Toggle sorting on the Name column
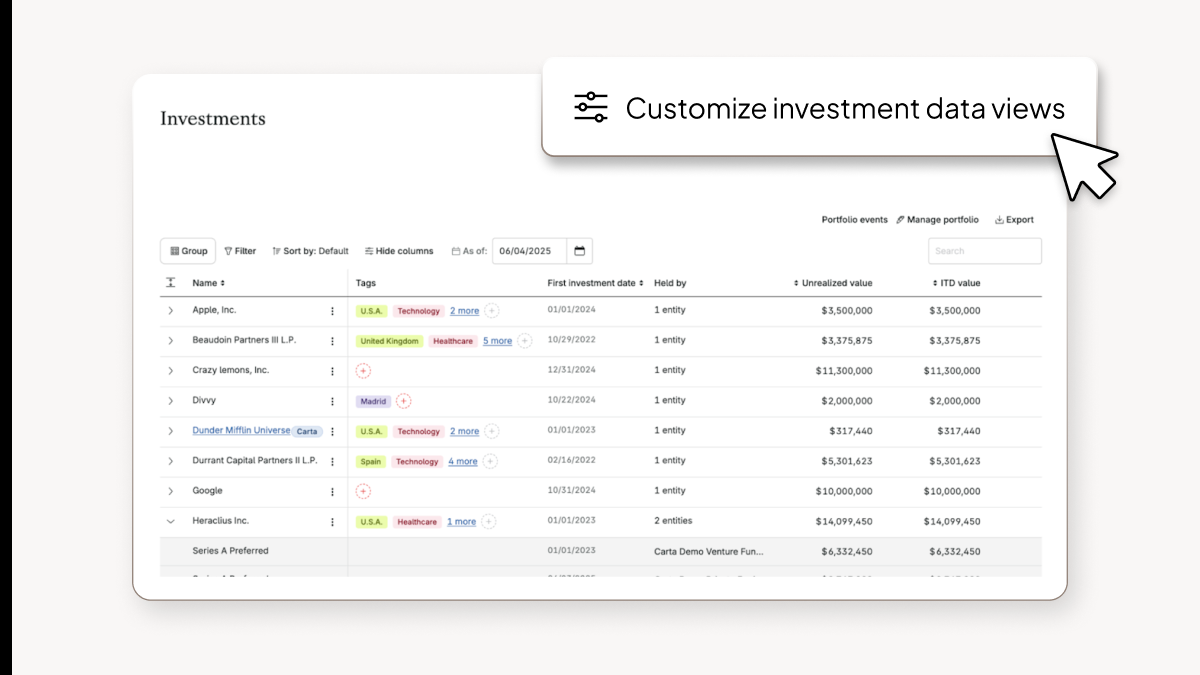Image resolution: width=1200 pixels, height=675 pixels. click(220, 283)
